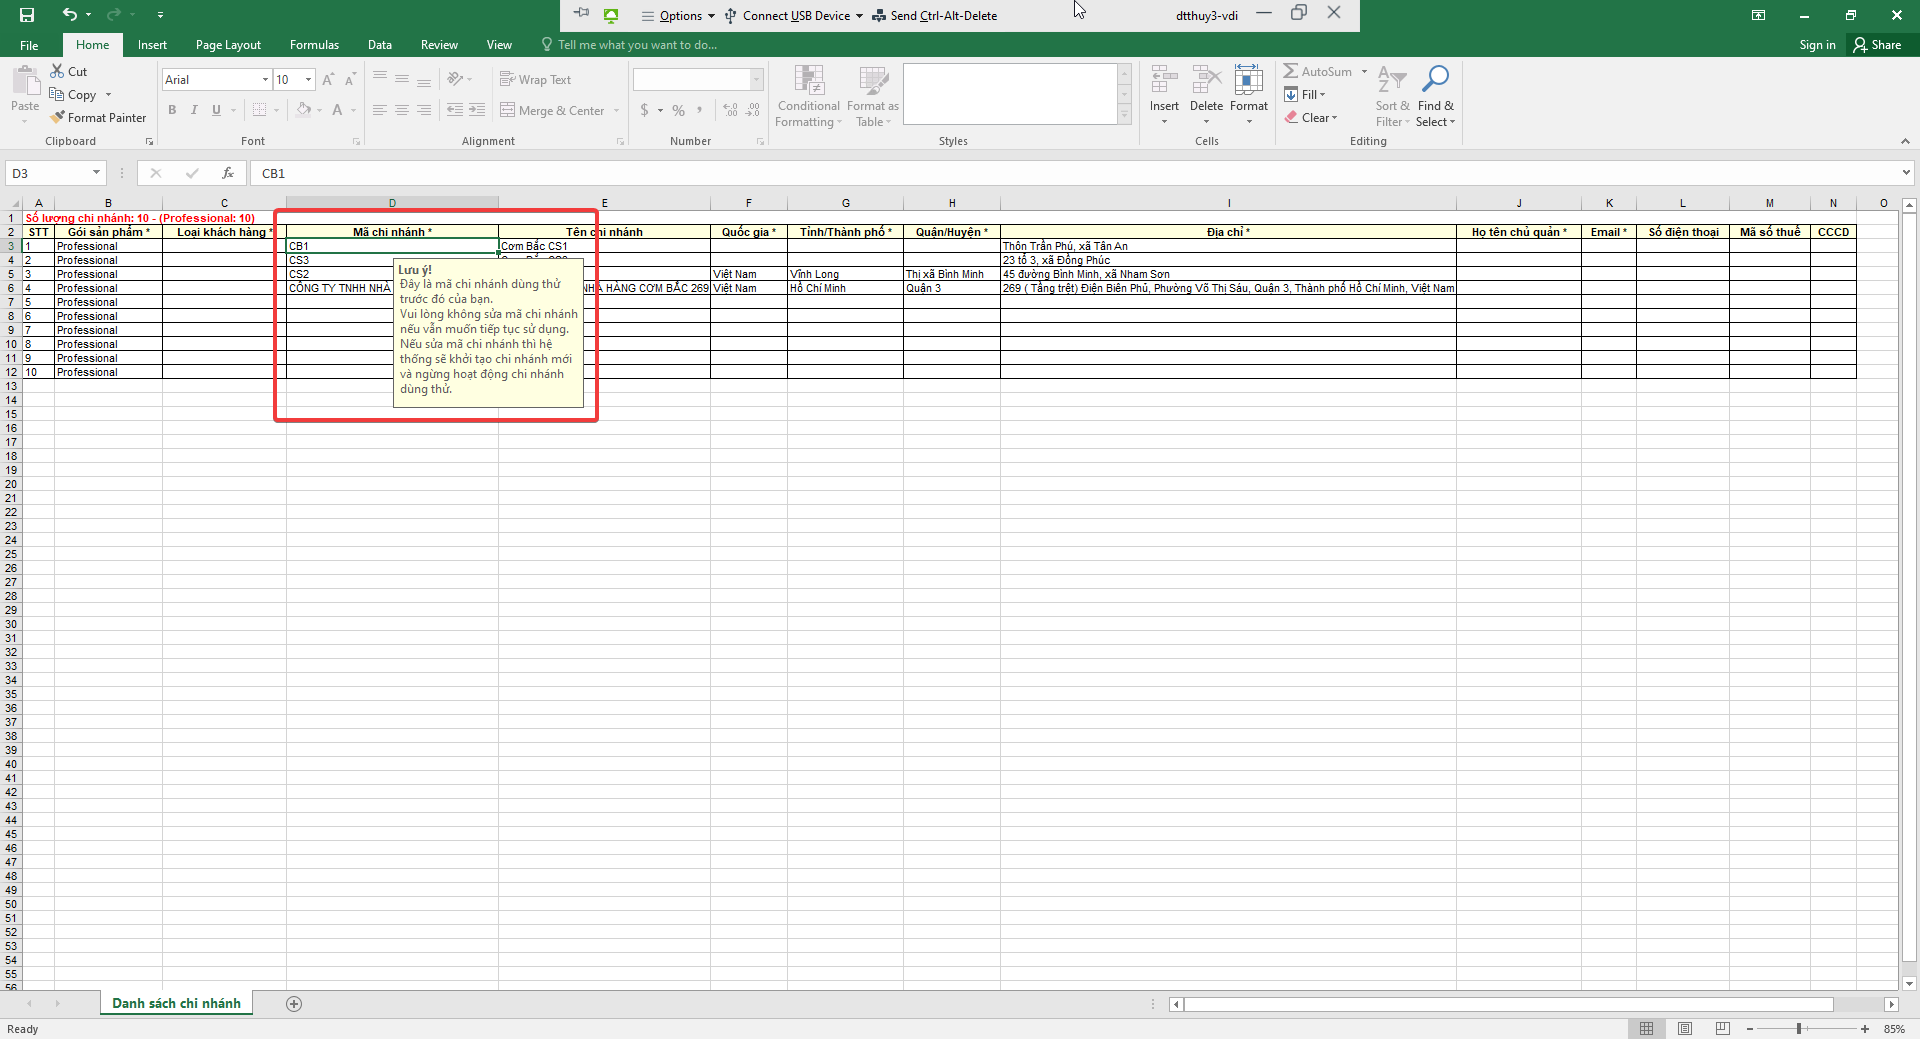Switch to Normal view in status bar
Screen dimensions: 1920x1039
coord(1646,1029)
